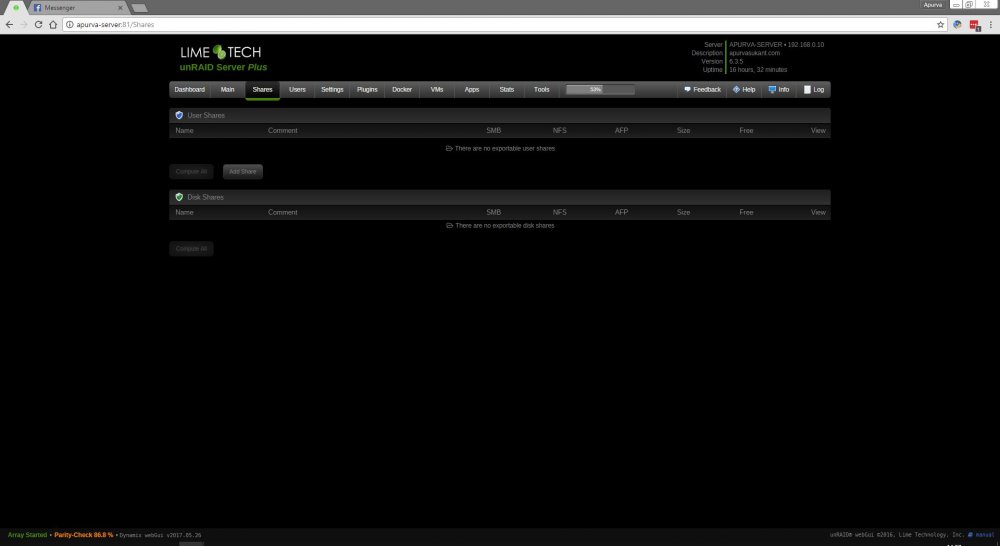Open the Plugins tab
Image resolution: width=1000 pixels, height=546 pixels.
coord(367,90)
